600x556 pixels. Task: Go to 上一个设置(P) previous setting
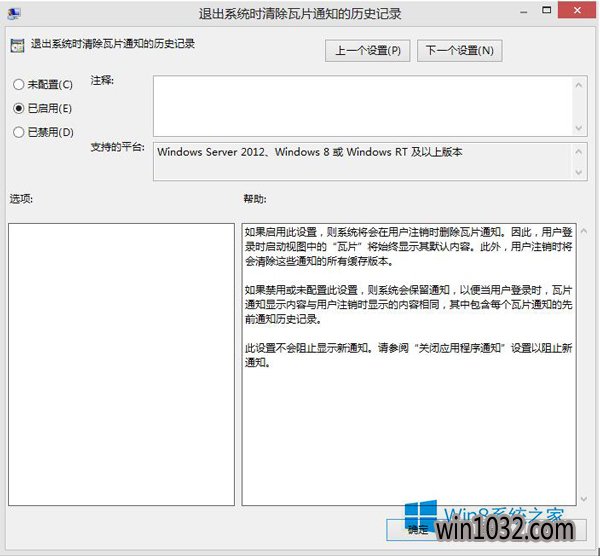(x=368, y=50)
